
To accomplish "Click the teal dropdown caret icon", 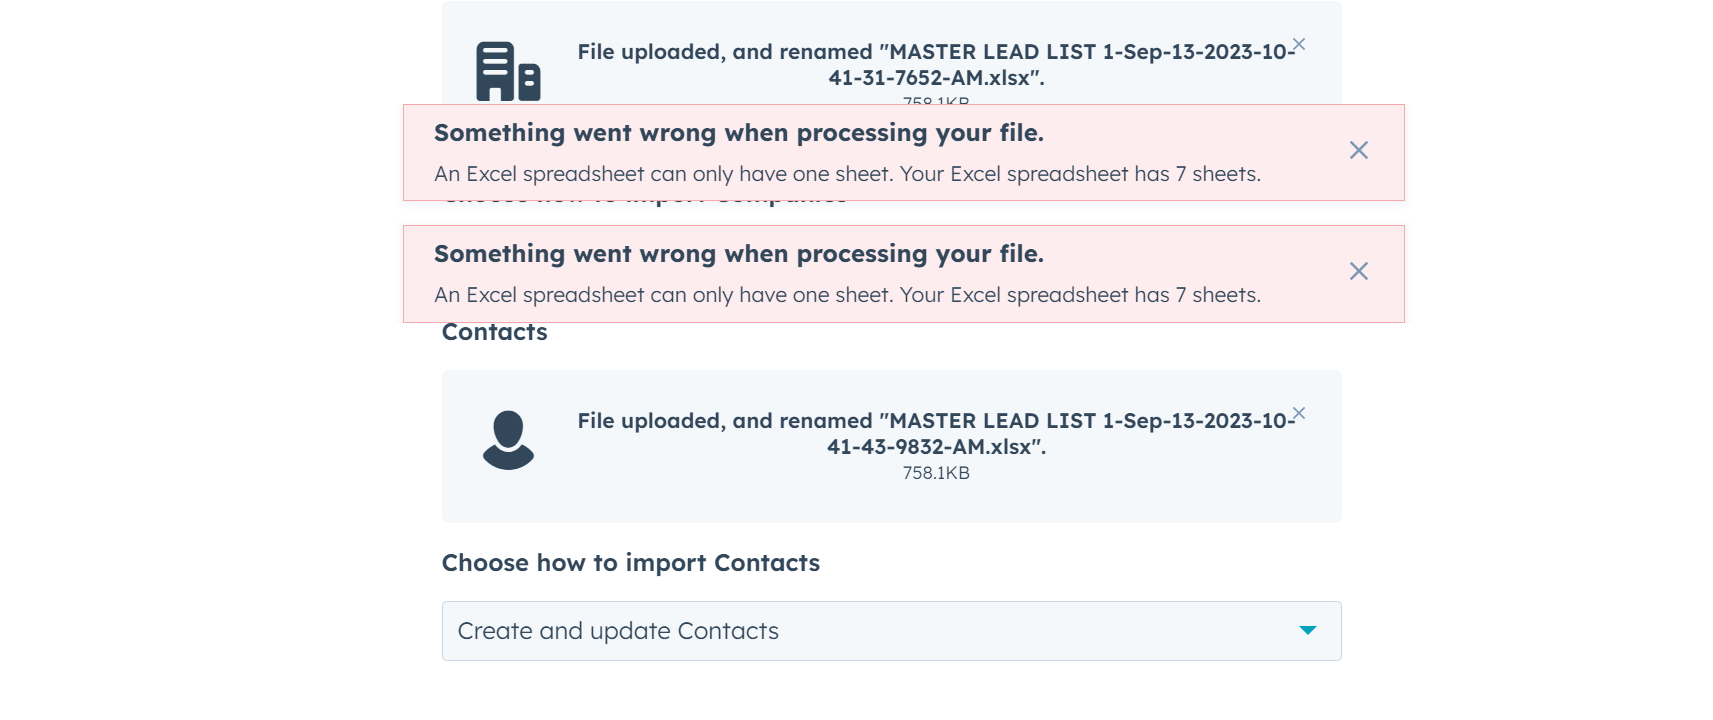I will click(1308, 631).
